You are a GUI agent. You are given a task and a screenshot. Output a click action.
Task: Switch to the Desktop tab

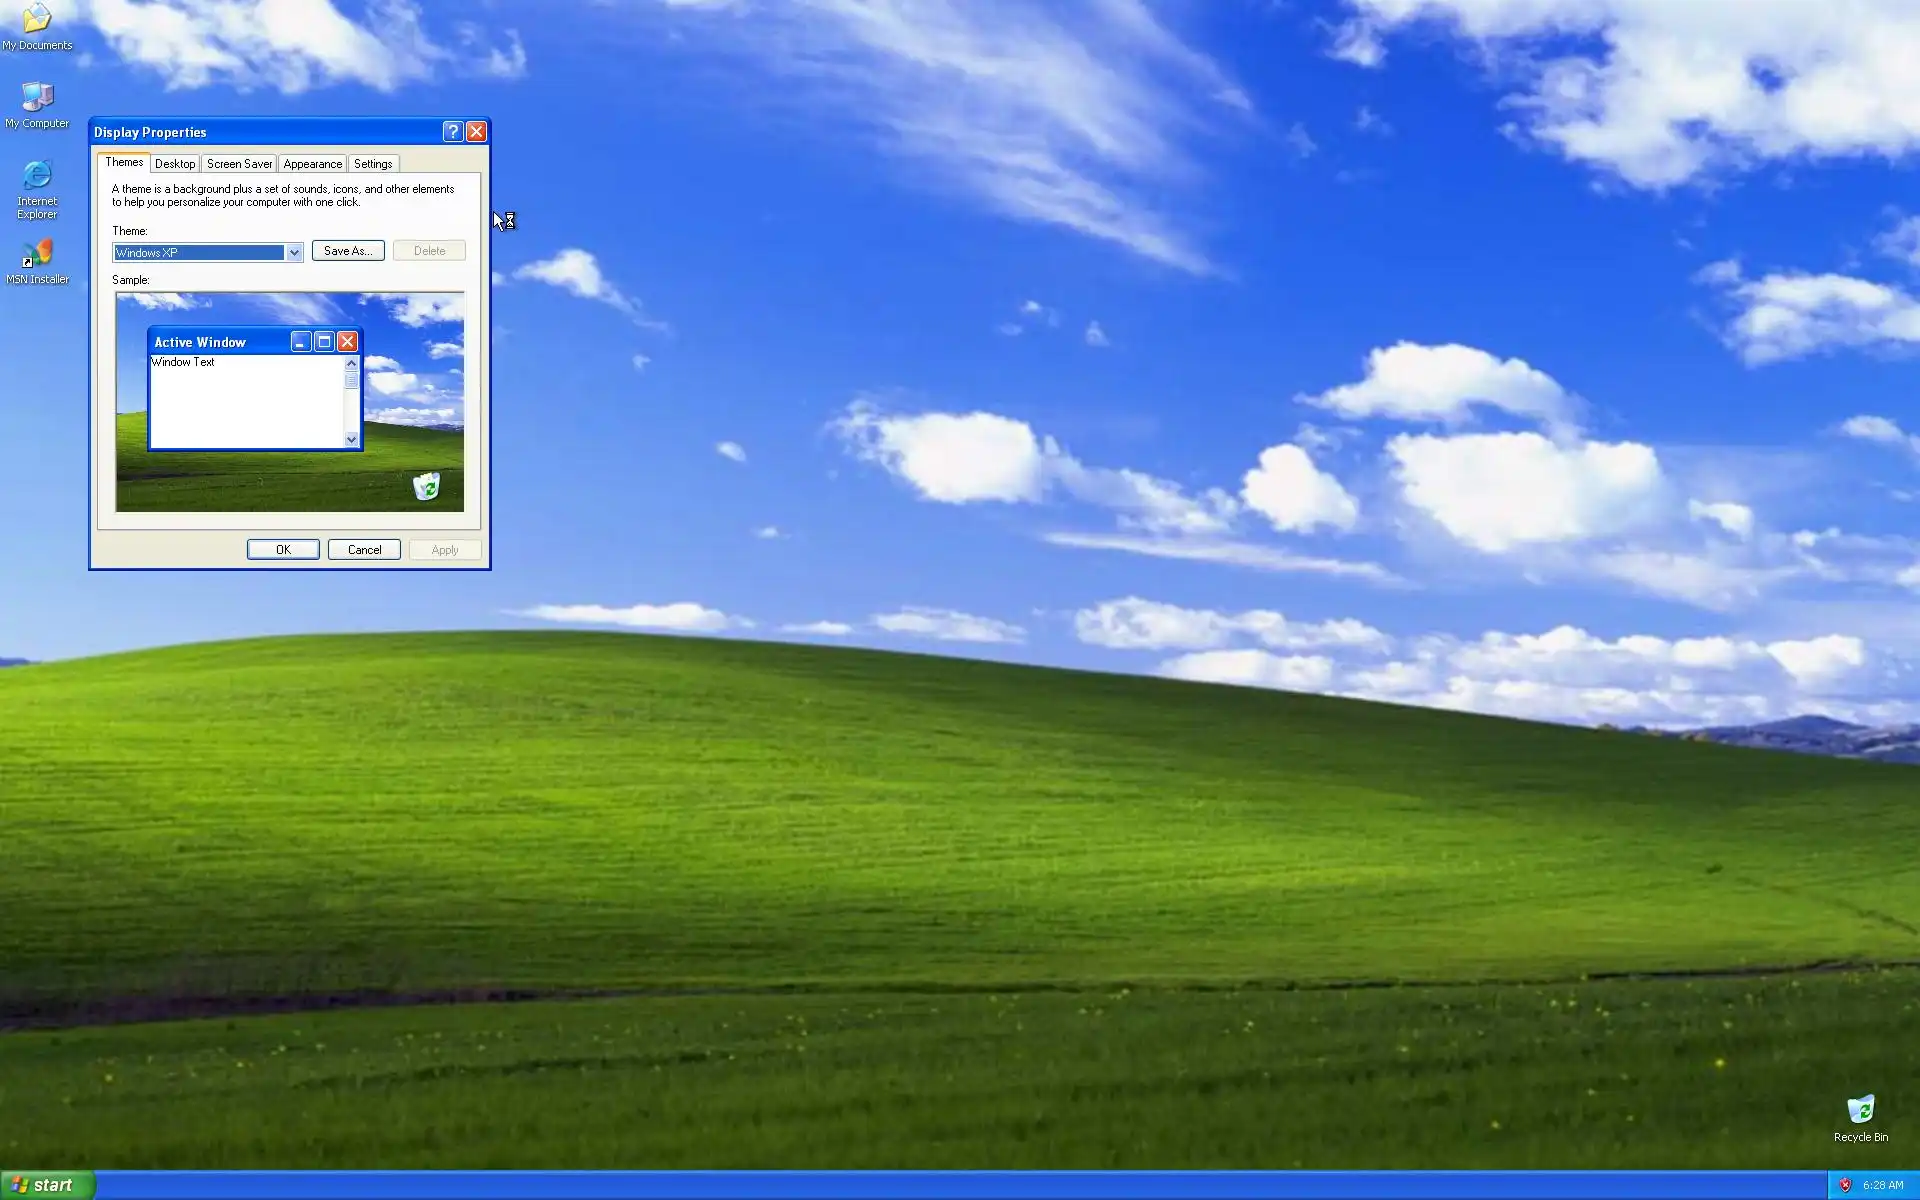[175, 164]
